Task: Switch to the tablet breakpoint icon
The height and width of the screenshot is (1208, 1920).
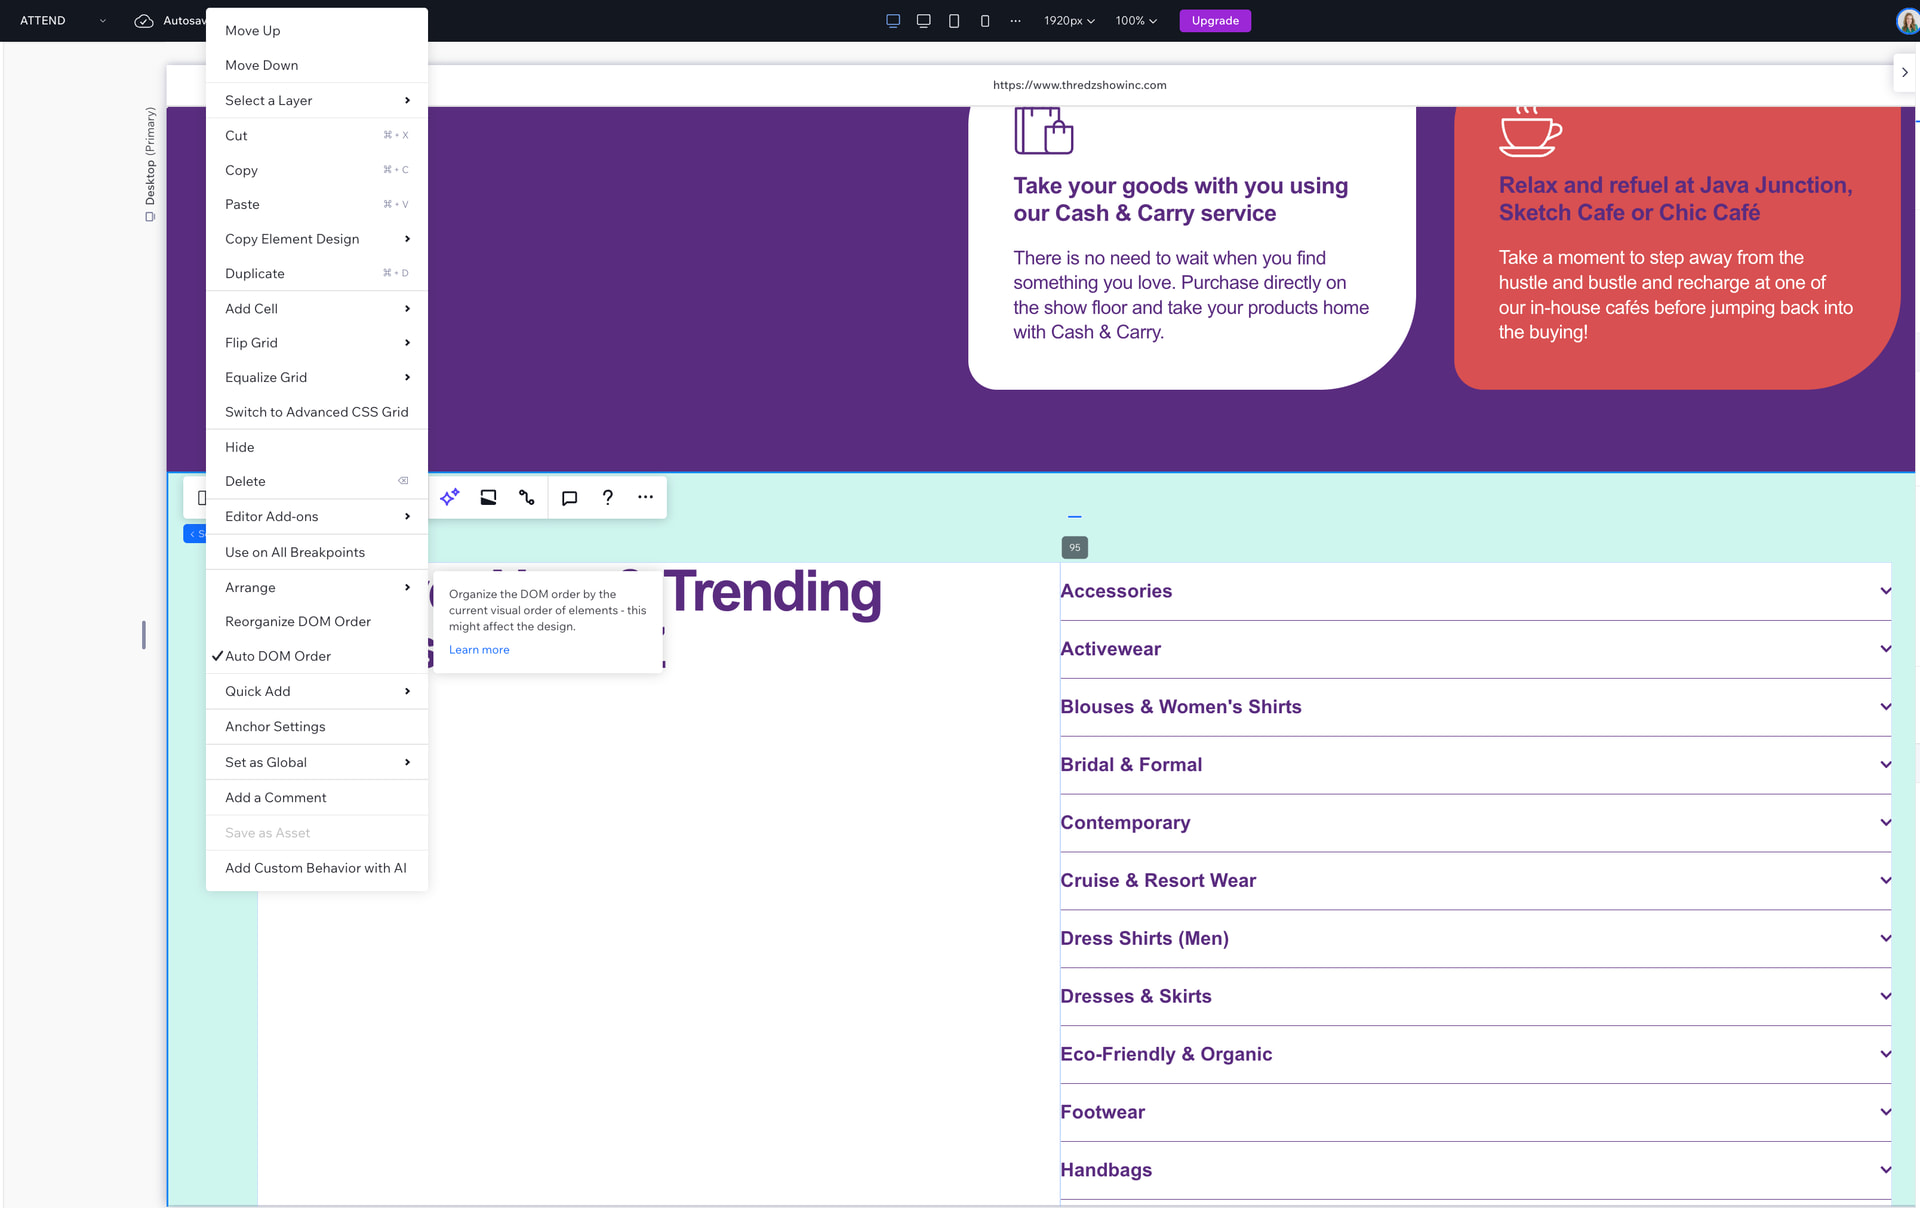Action: [x=954, y=21]
